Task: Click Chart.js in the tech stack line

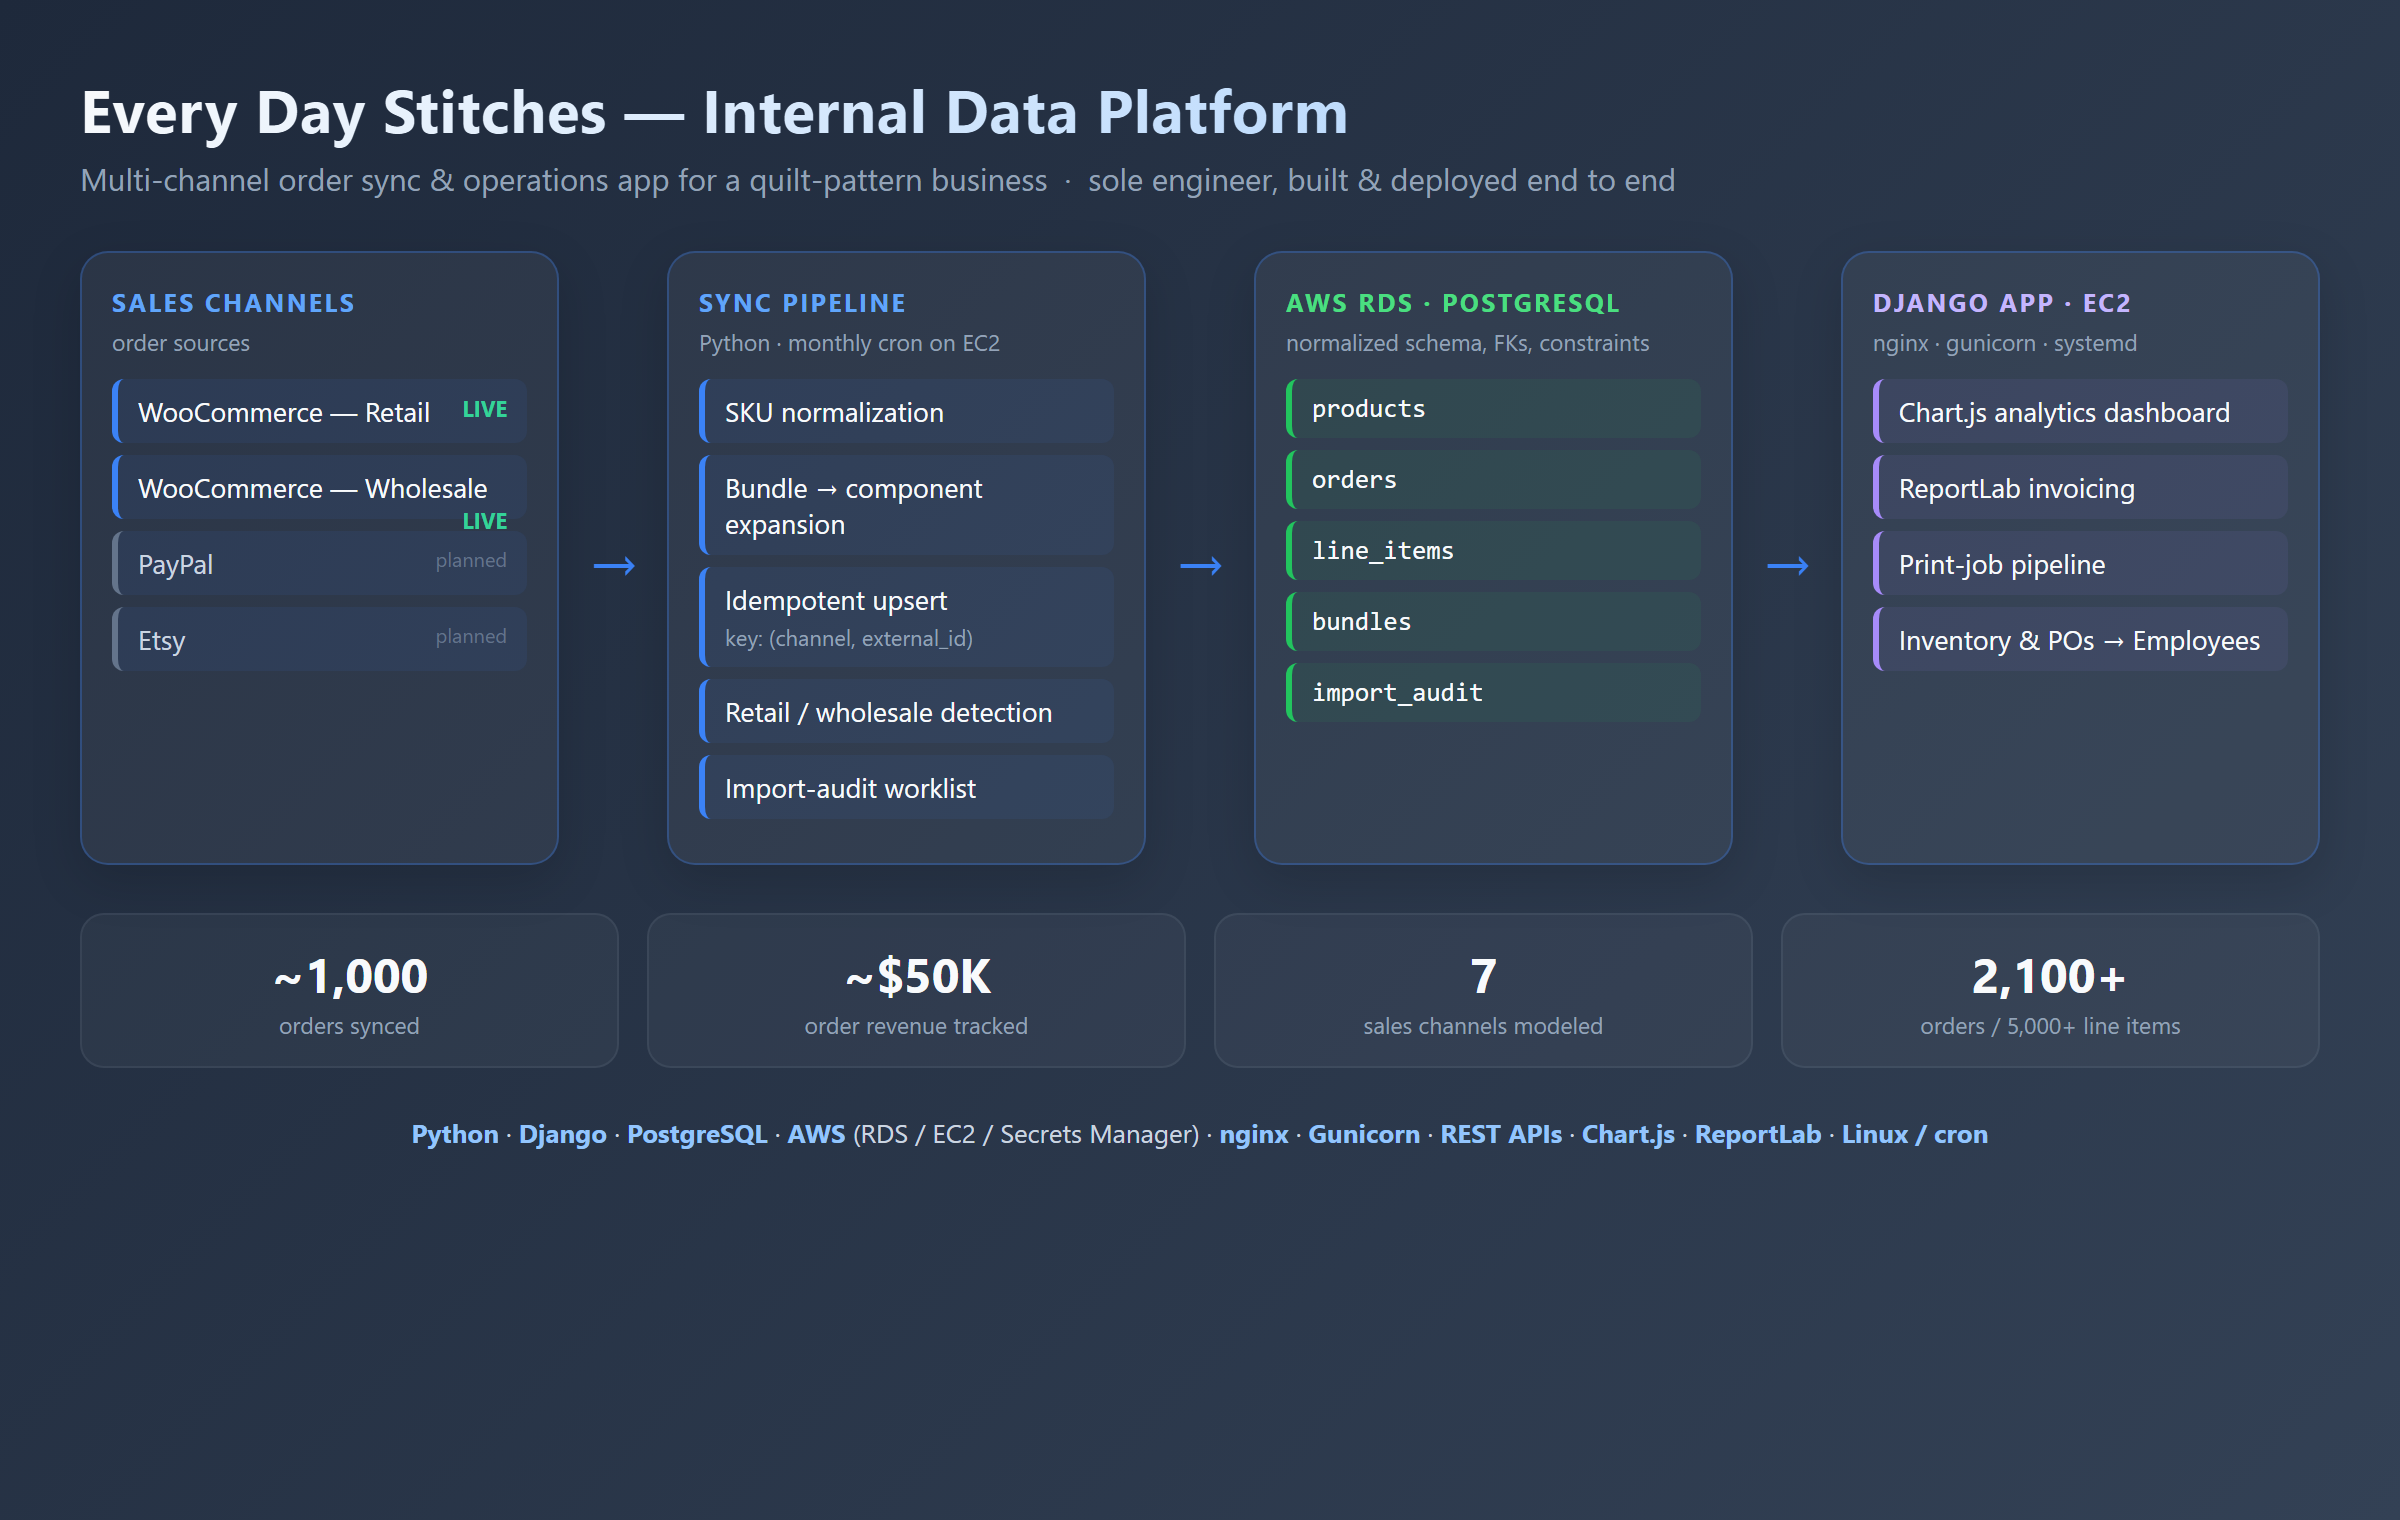Action: click(x=1628, y=1134)
